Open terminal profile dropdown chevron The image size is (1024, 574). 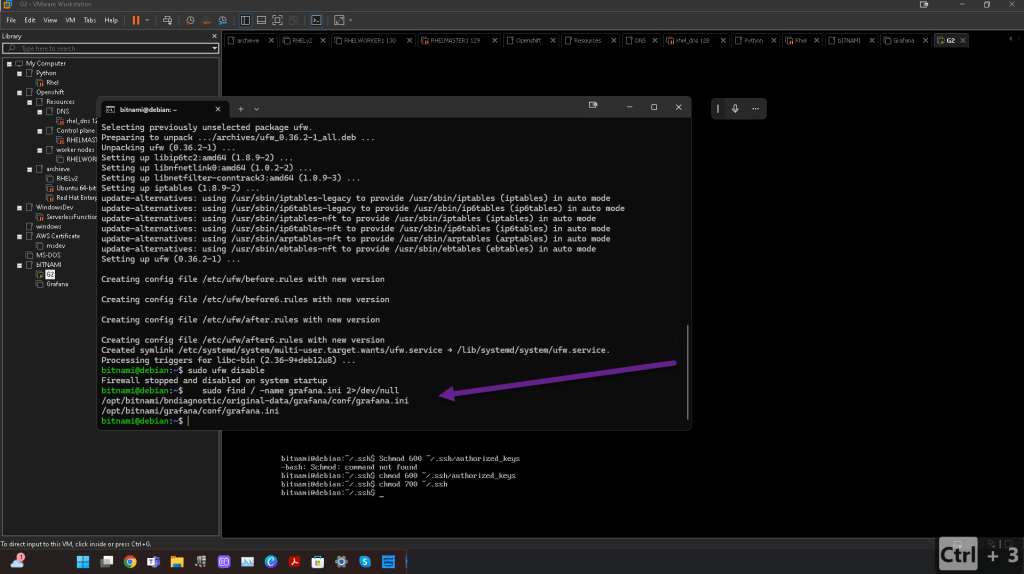[x=257, y=109]
